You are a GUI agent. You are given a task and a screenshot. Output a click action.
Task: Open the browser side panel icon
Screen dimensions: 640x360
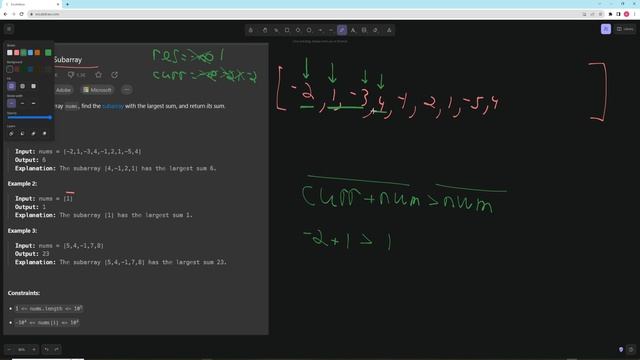coord(618,14)
